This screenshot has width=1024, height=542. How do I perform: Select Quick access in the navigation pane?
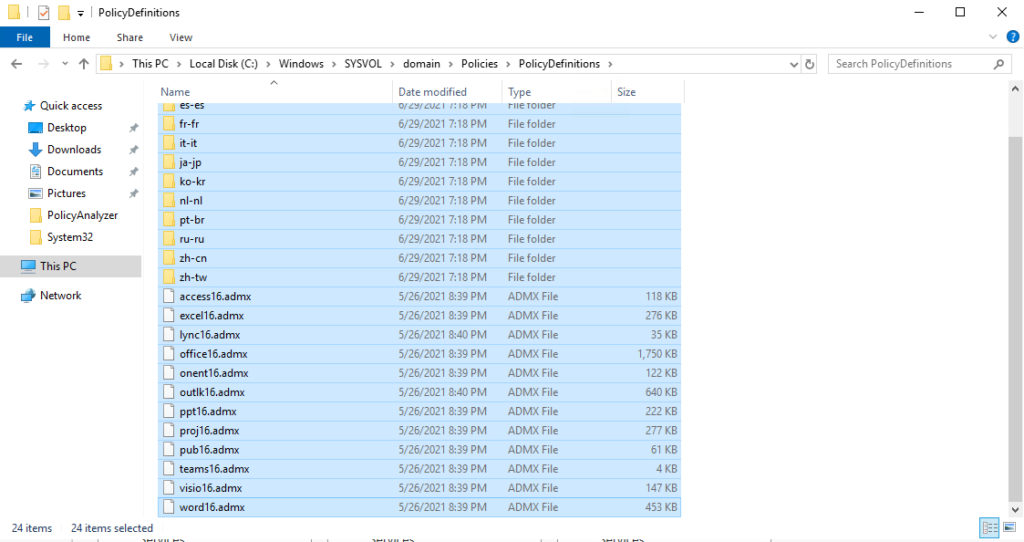[x=71, y=106]
